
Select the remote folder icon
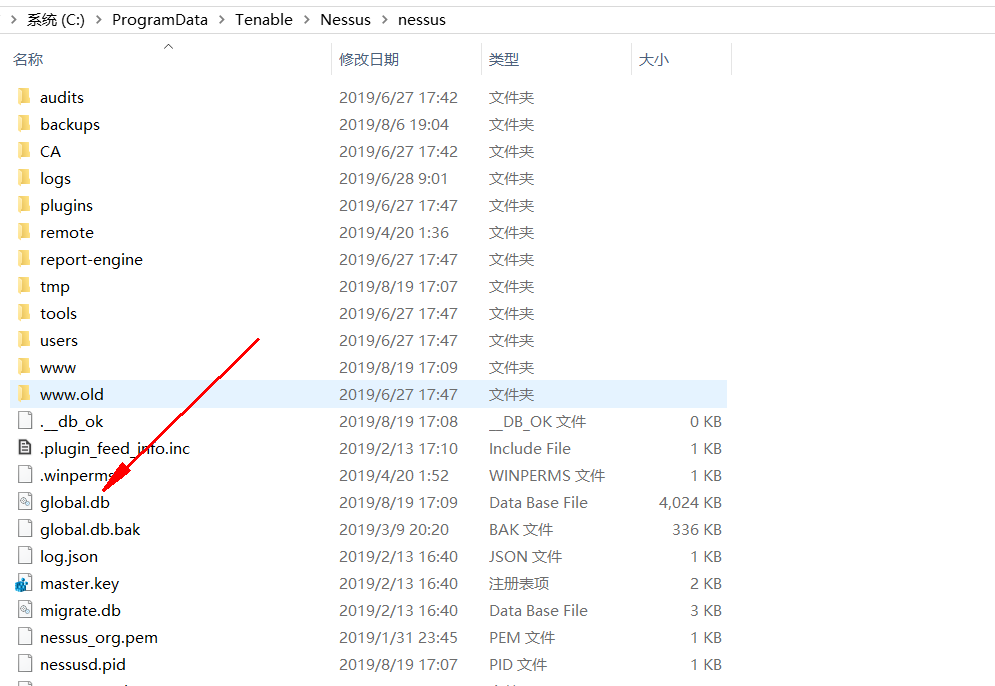24,232
